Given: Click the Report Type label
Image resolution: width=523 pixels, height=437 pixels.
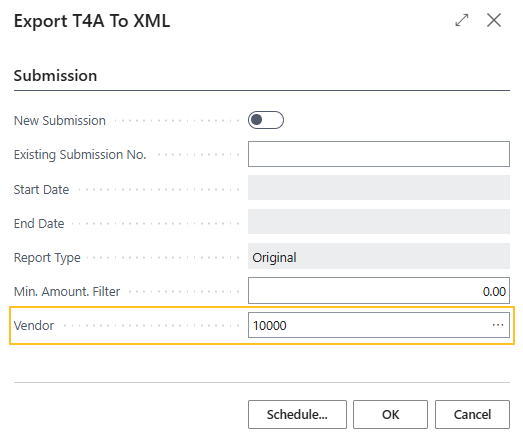Looking at the screenshot, I should coord(47,258).
